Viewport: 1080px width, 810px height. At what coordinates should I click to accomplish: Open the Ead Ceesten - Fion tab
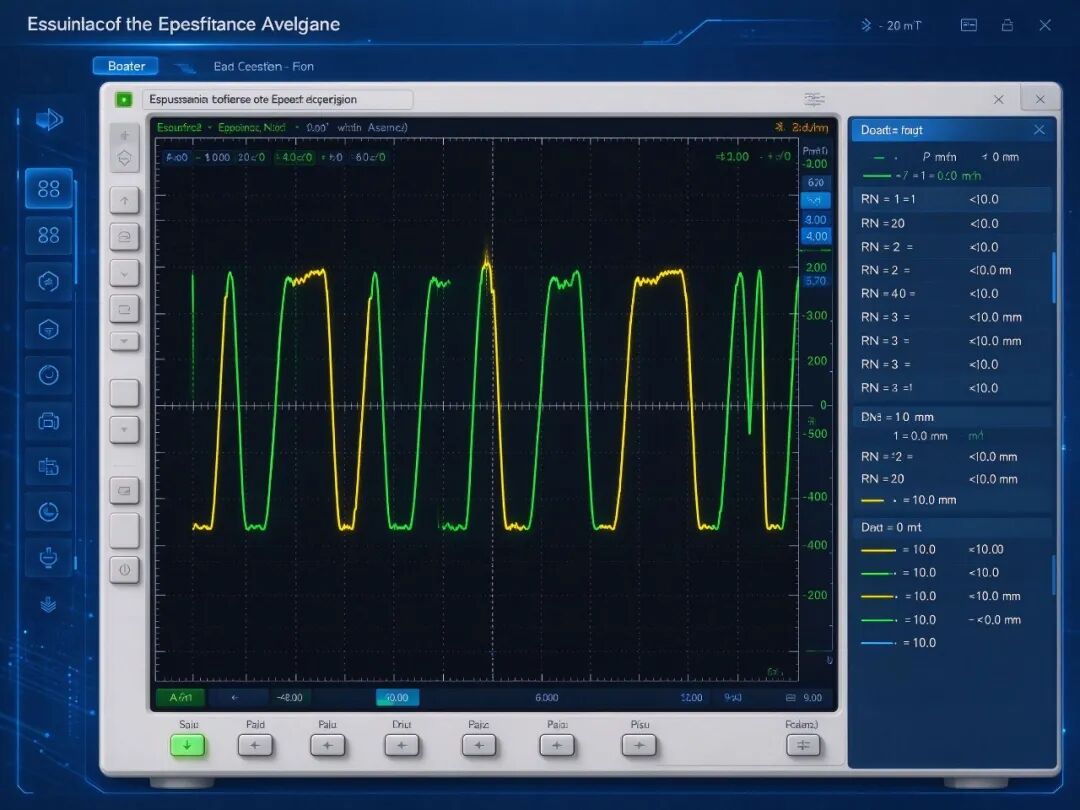[x=263, y=67]
